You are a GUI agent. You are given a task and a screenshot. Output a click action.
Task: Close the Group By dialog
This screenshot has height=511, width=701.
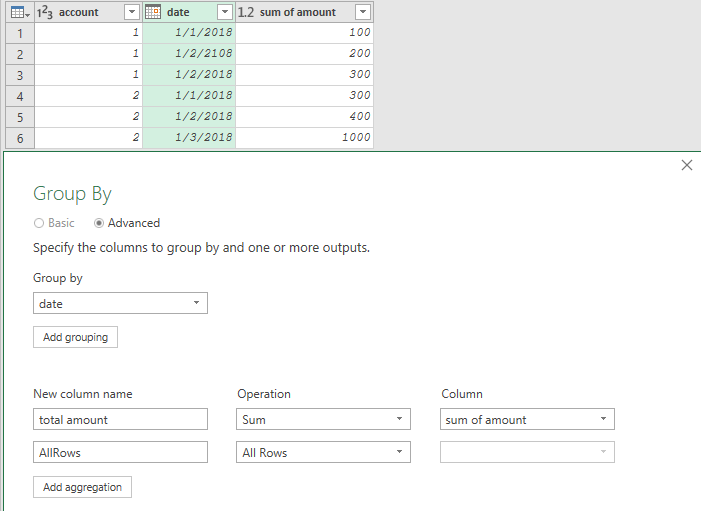(687, 165)
